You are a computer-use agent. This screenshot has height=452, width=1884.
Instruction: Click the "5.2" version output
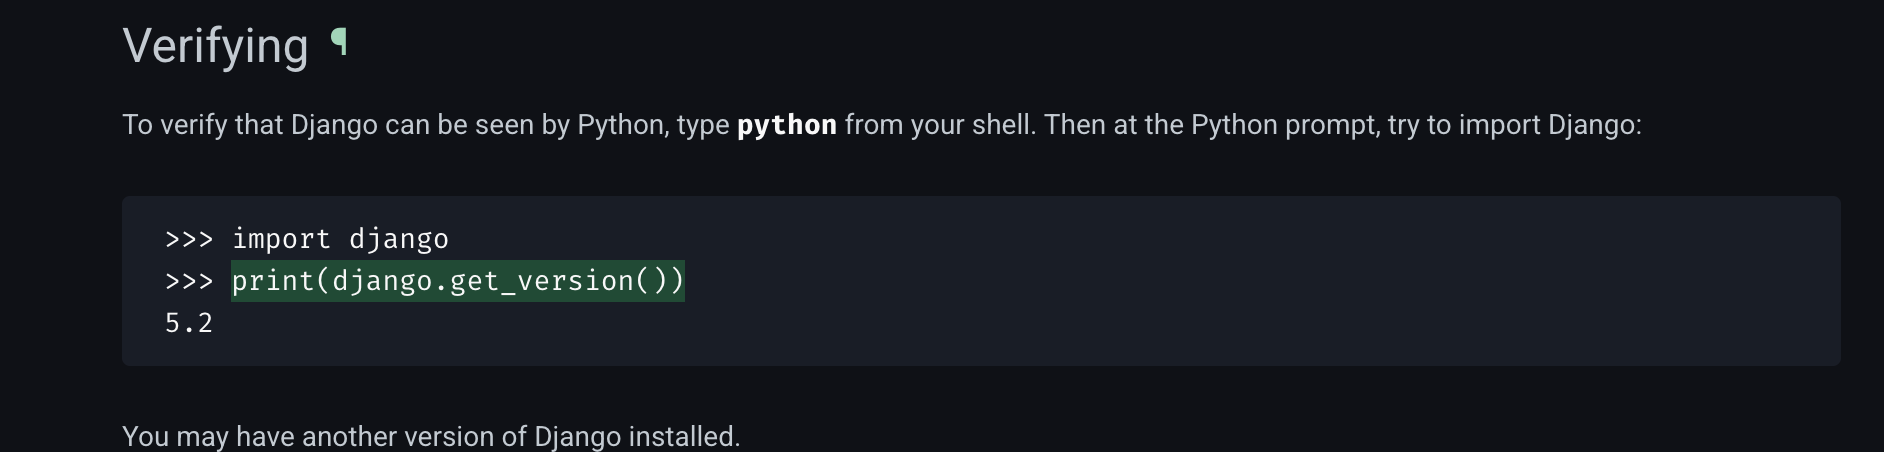pyautogui.click(x=189, y=323)
